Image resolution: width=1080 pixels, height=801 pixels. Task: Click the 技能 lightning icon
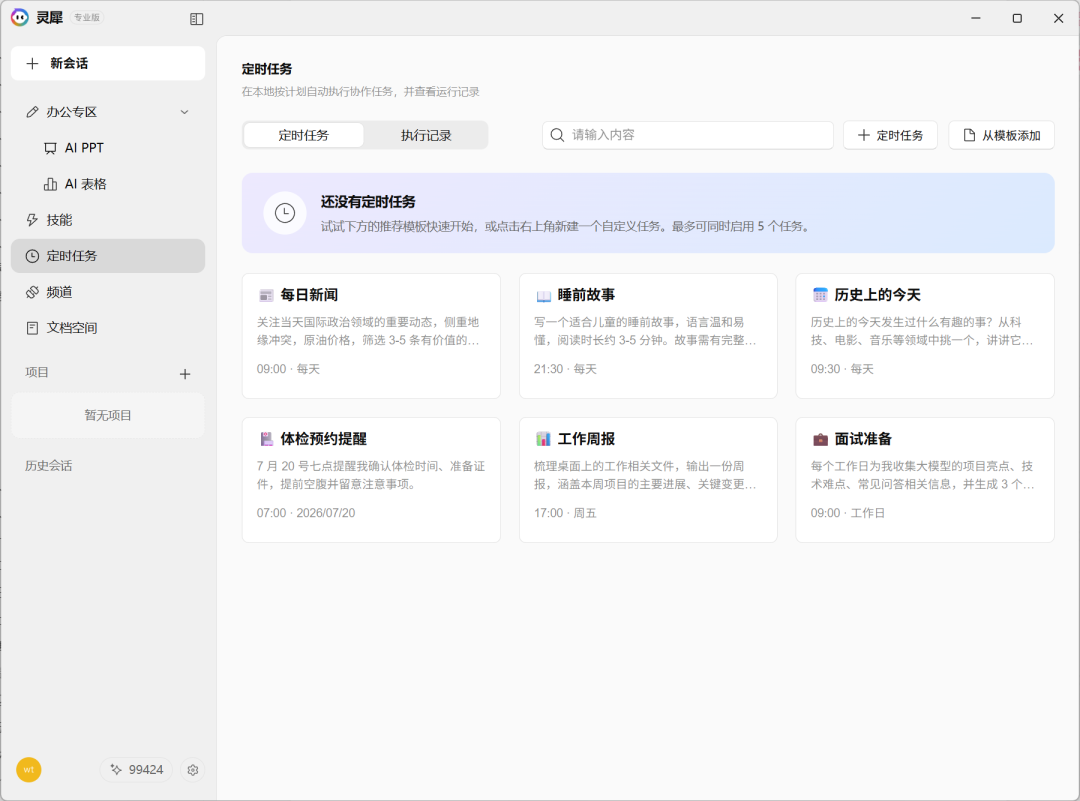pos(32,220)
